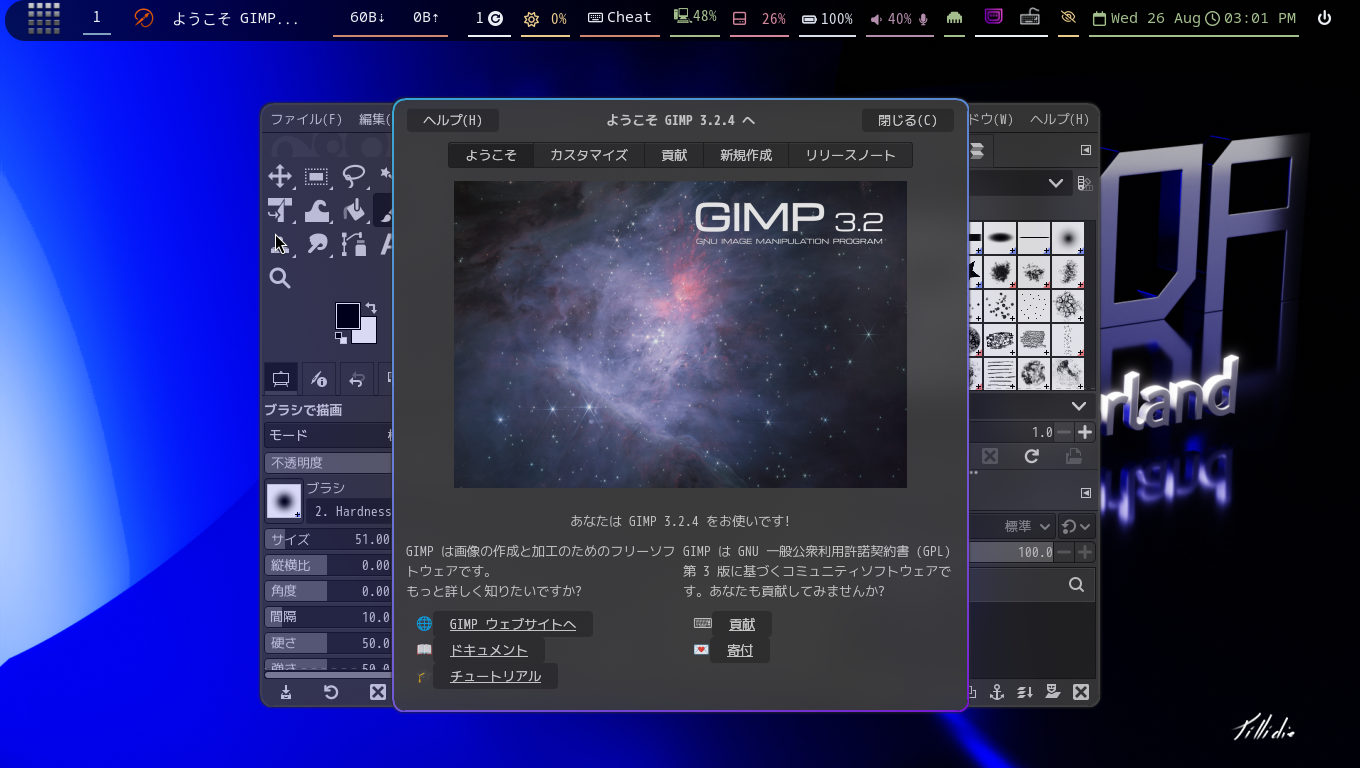This screenshot has height=768, width=1360.
Task: Select the リリースノート tab
Action: 850,155
